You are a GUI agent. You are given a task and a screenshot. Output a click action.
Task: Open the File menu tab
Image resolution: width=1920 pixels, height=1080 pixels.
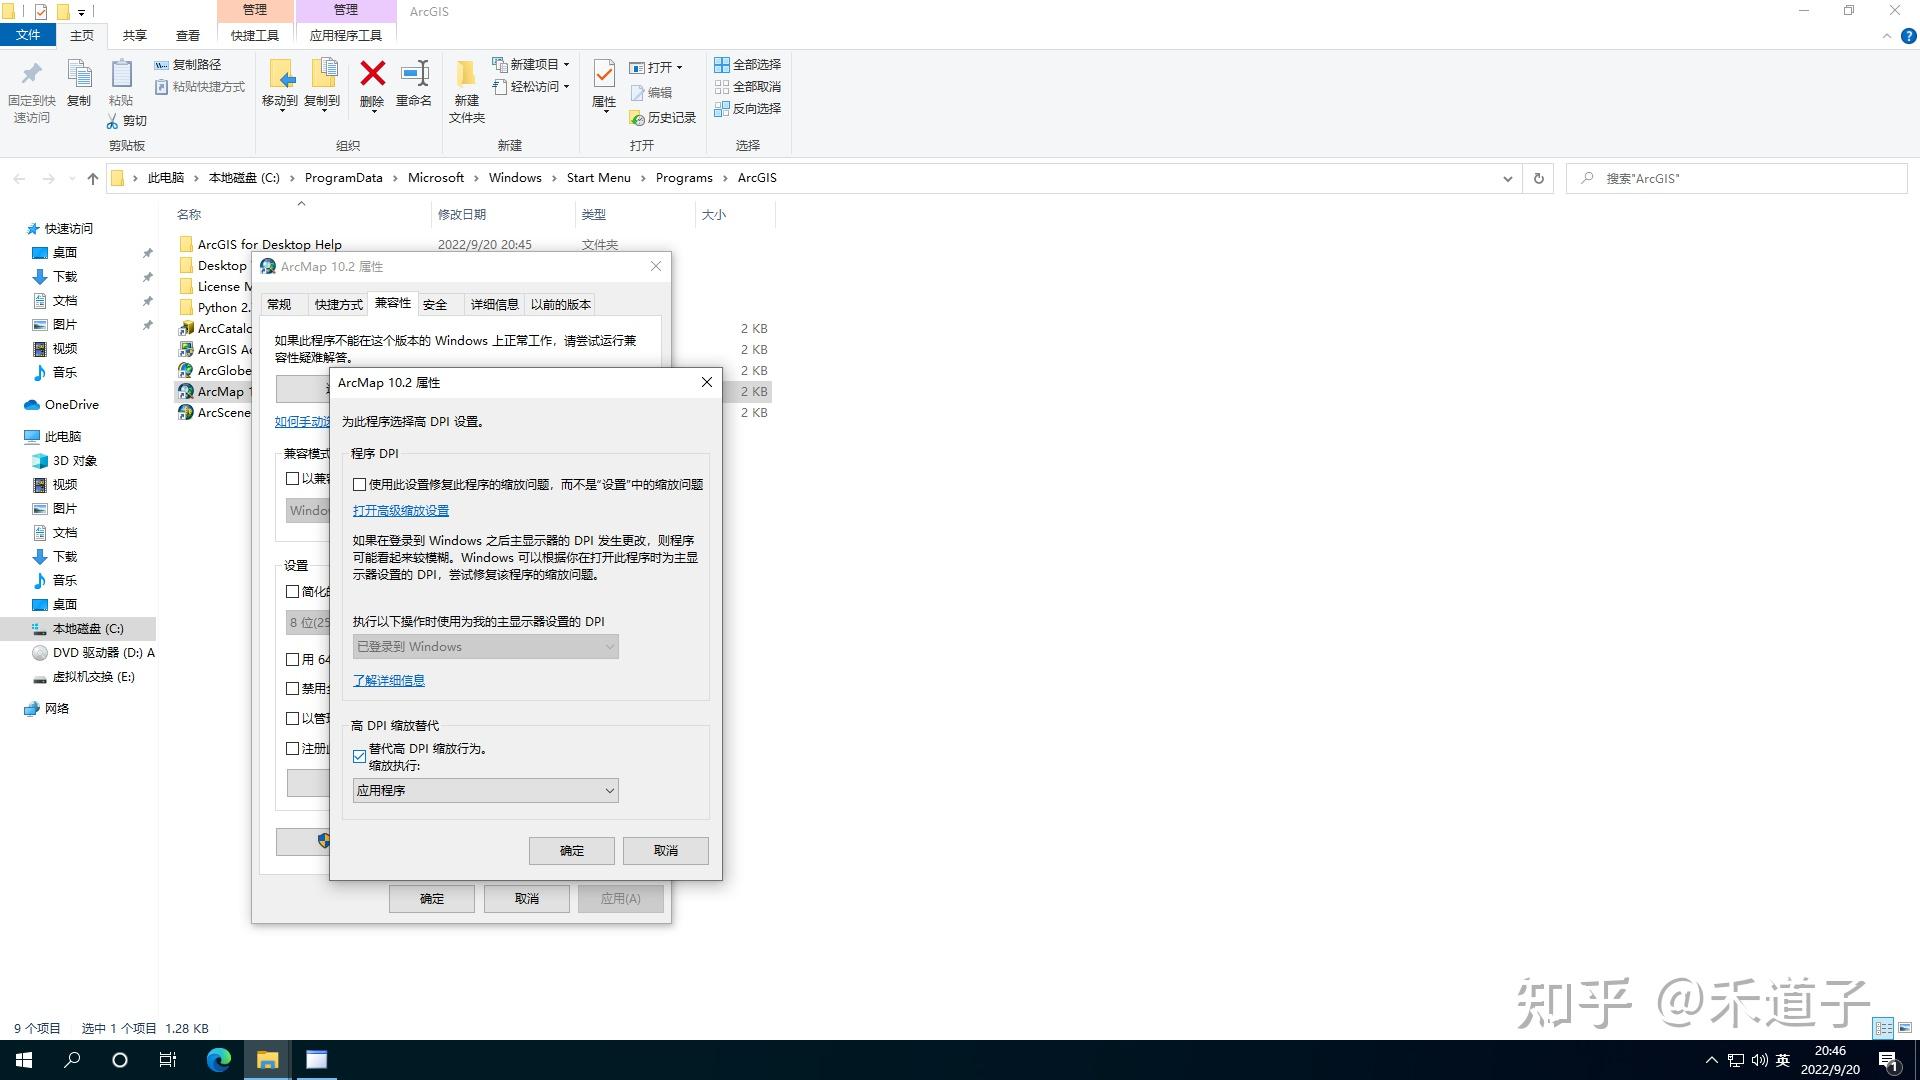(x=28, y=35)
